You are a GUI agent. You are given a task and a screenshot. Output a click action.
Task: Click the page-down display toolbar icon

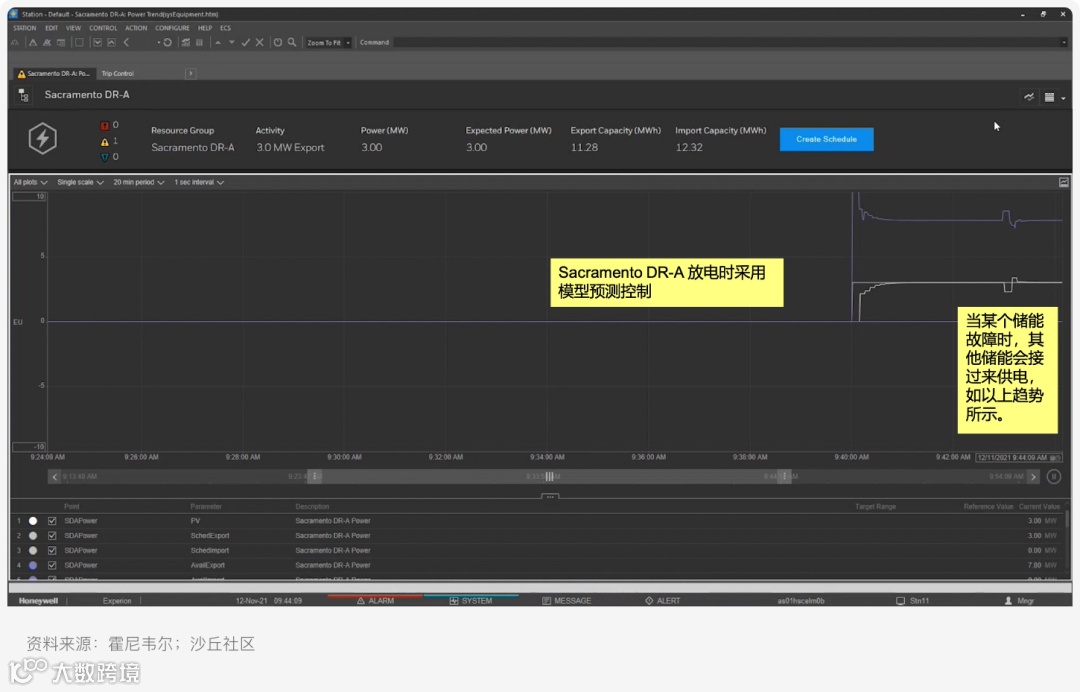point(98,43)
